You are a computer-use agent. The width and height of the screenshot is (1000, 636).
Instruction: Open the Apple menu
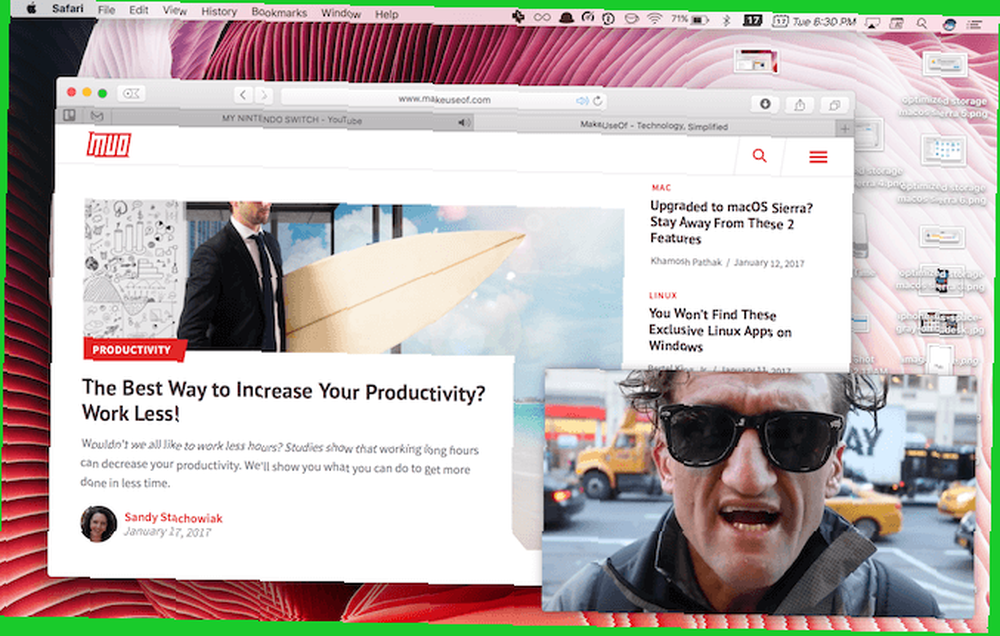31,8
